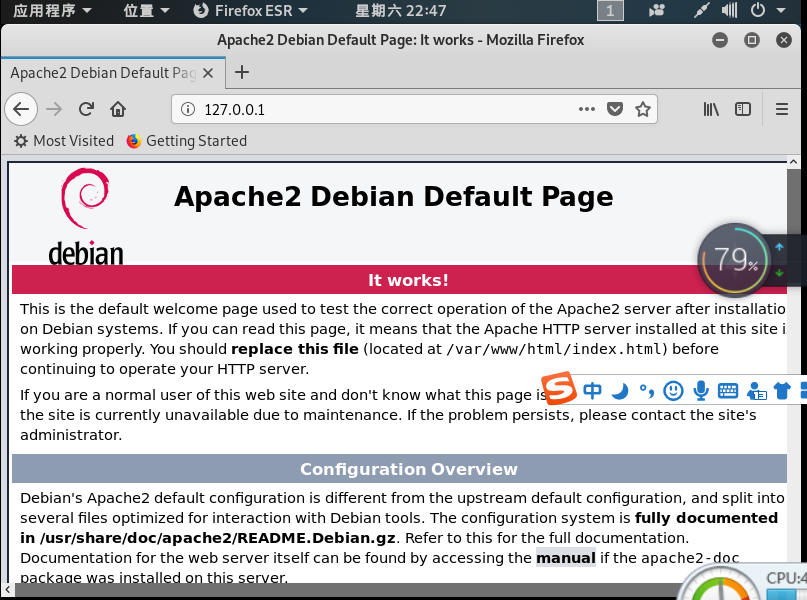Screen dimensions: 807x600
Task: Click the It works! banner text
Action: tap(408, 280)
